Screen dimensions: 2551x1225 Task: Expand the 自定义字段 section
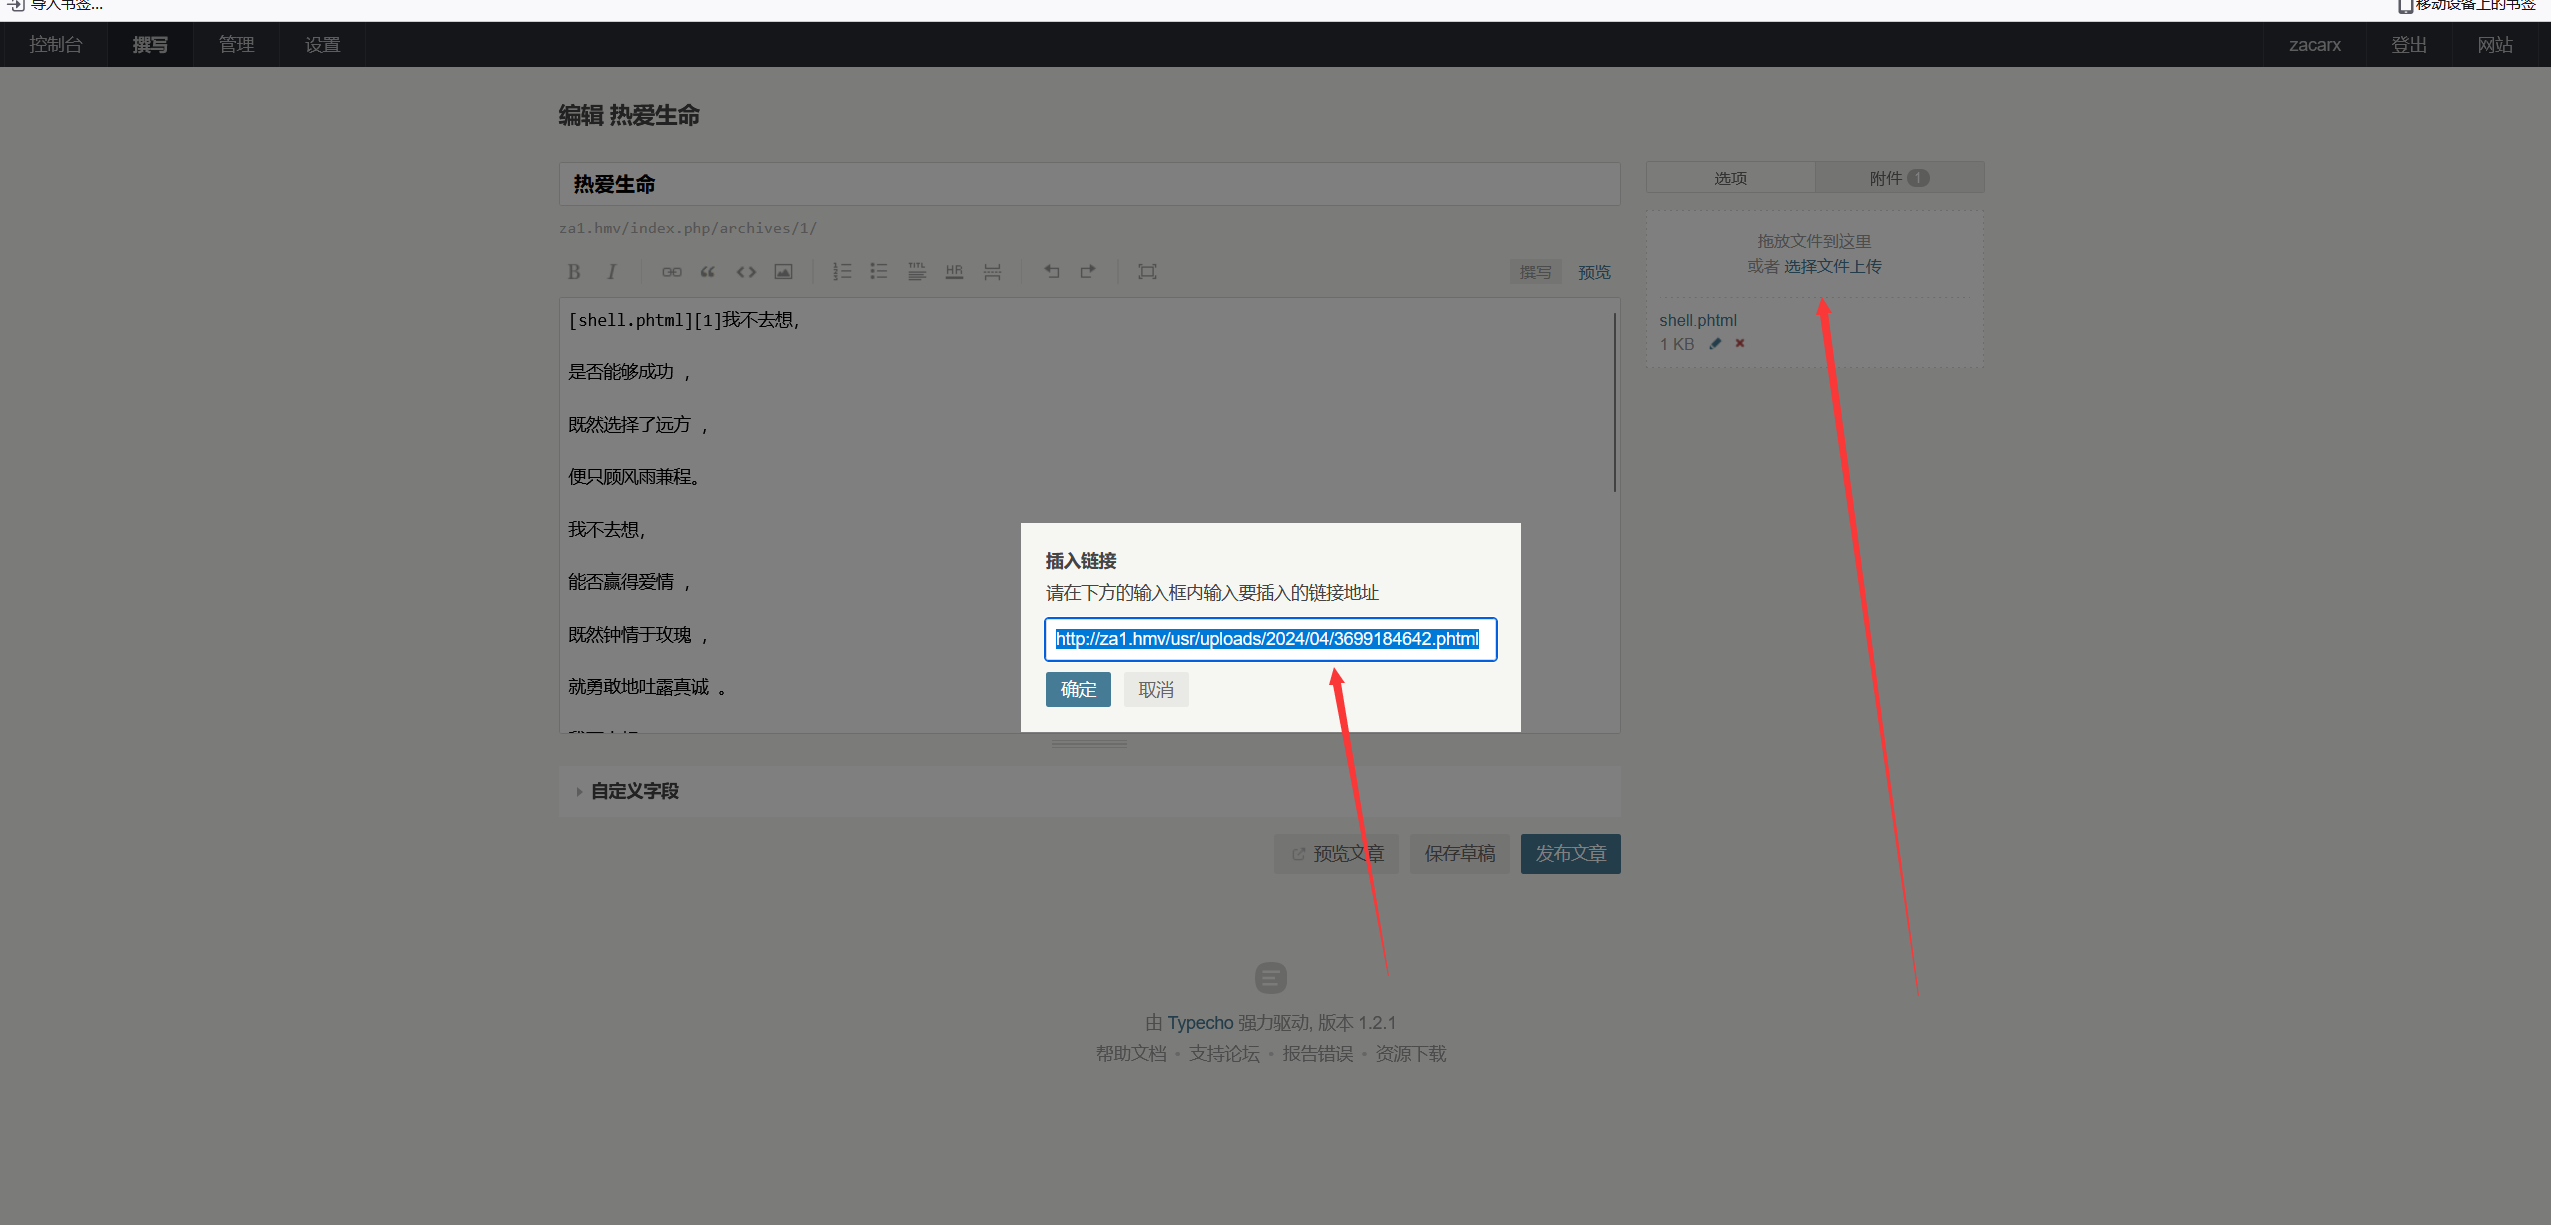click(634, 791)
